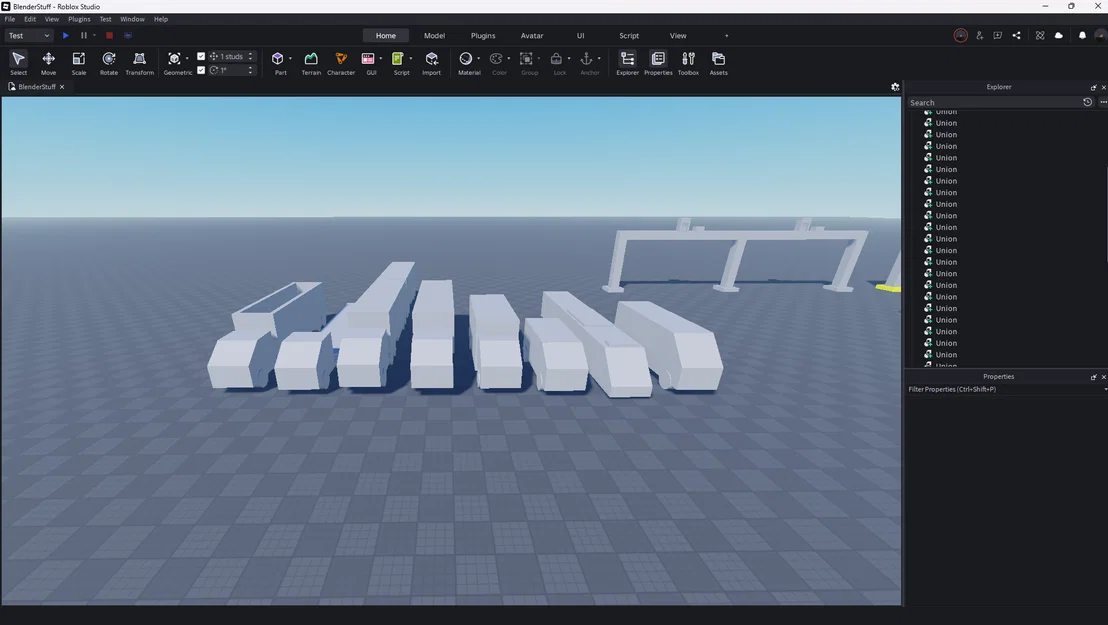Expand the Script tool dropdown arrow
Screen dimensions: 1108x625
411,59
